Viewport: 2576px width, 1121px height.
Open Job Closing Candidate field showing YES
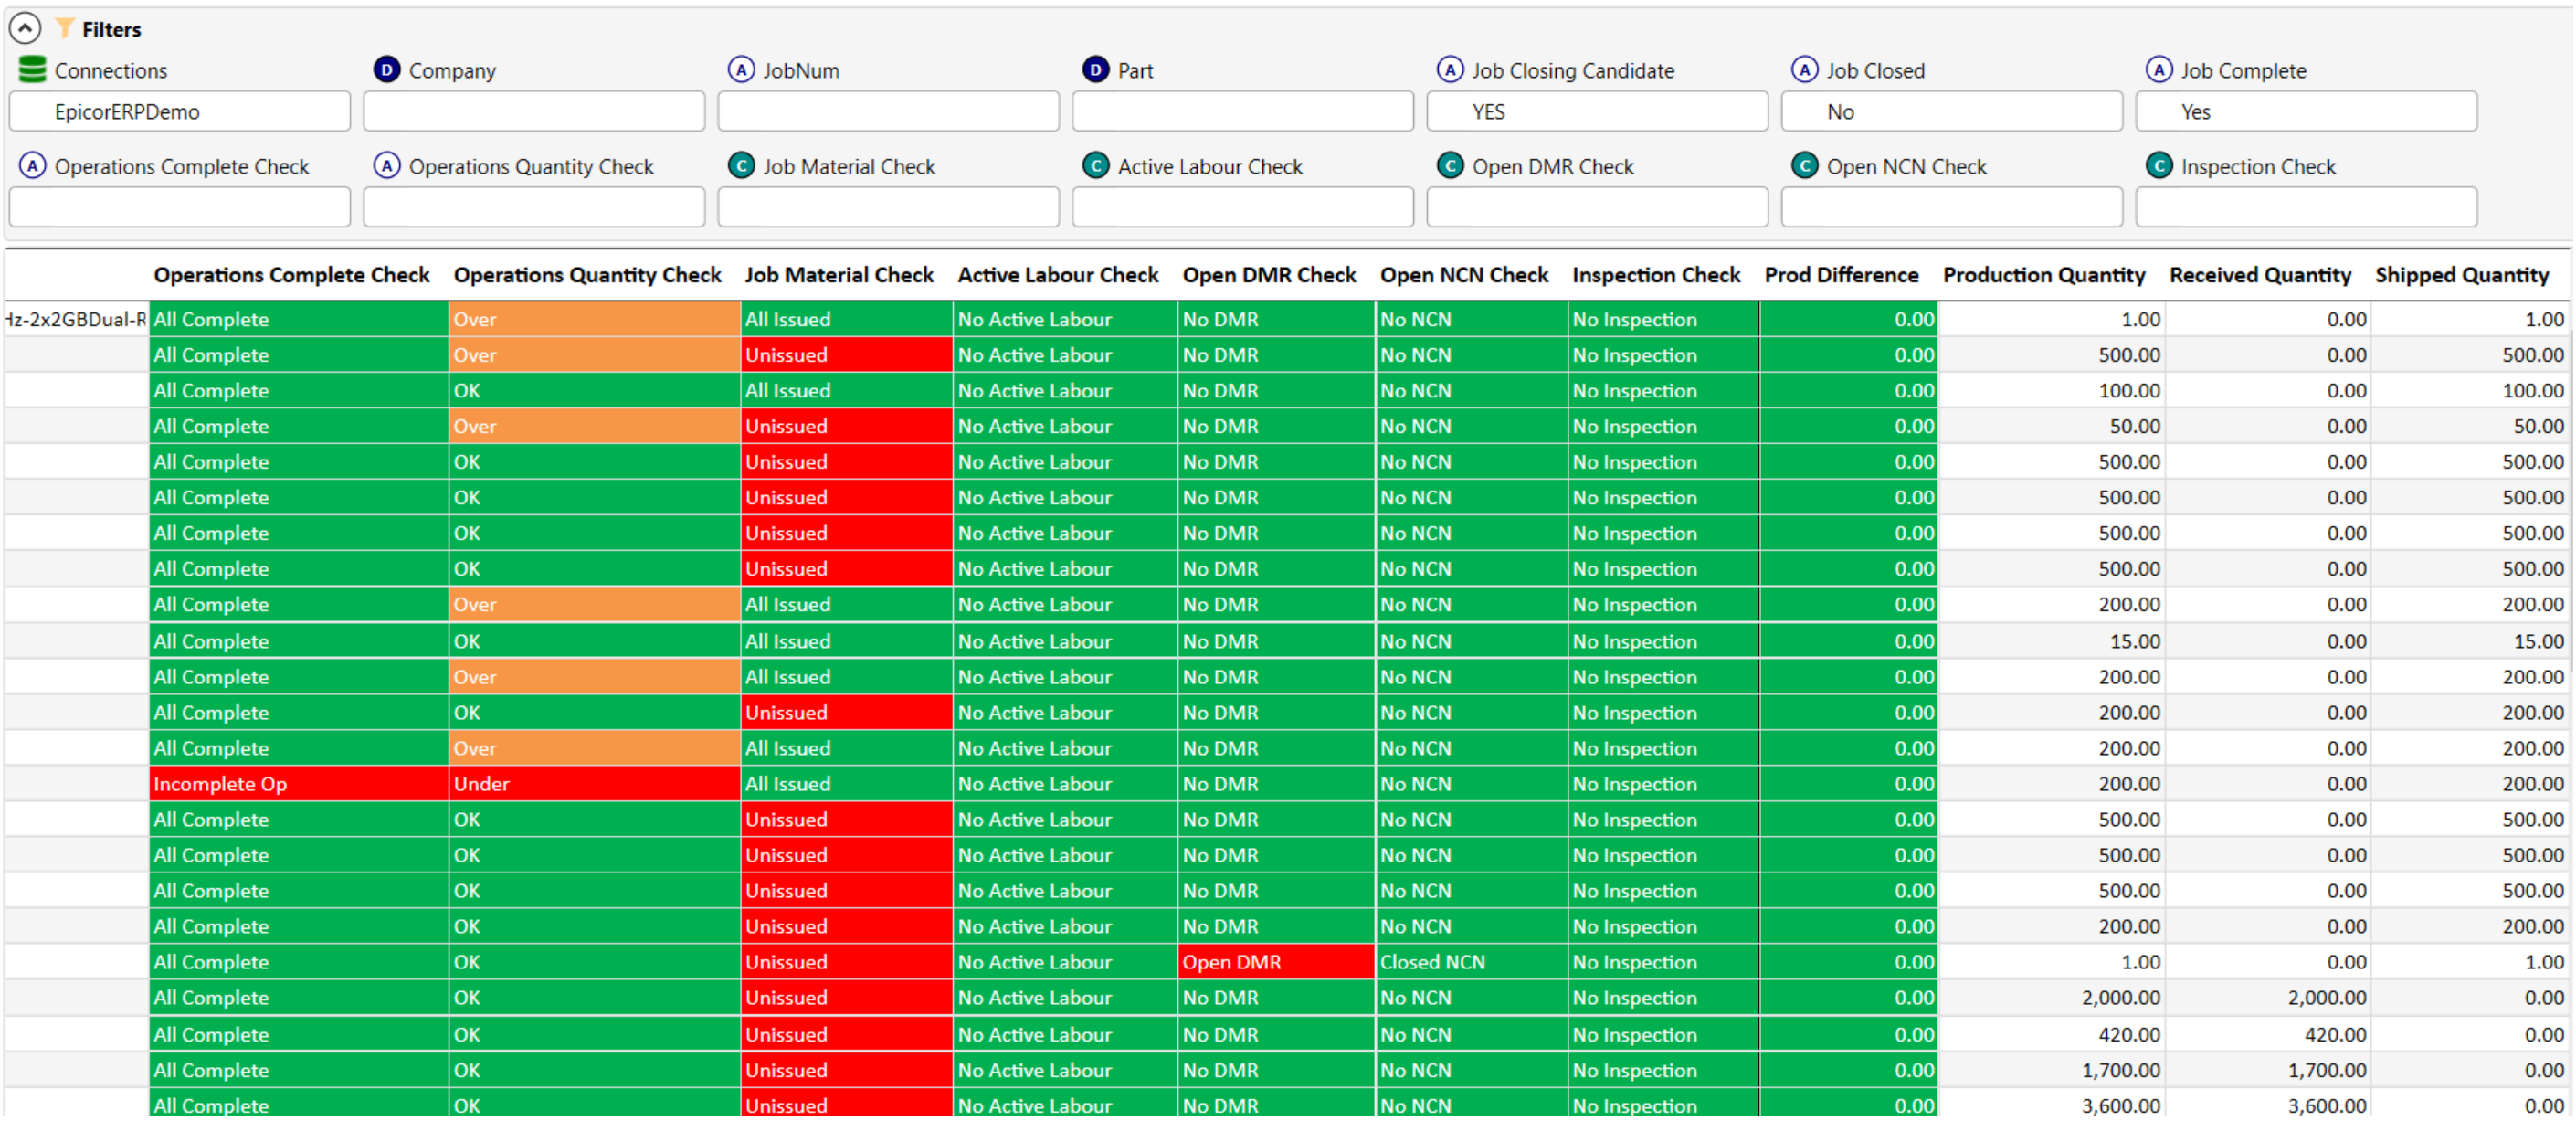[1597, 111]
